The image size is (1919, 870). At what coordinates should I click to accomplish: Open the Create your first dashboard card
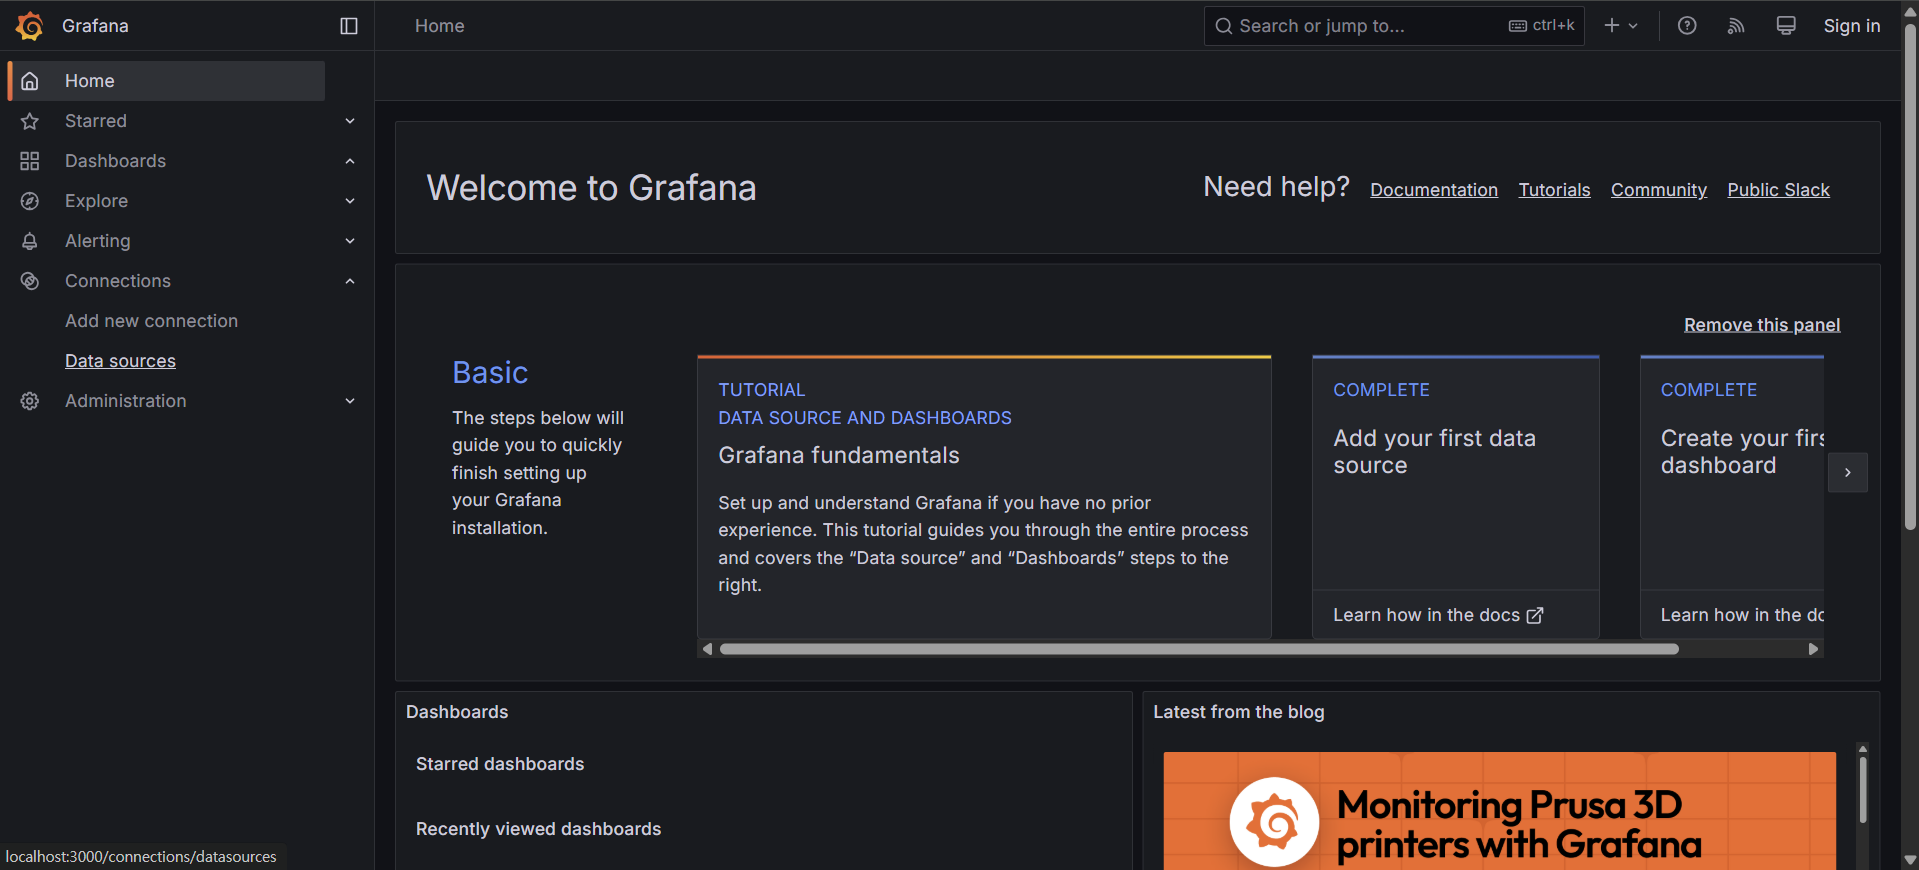tap(1732, 496)
